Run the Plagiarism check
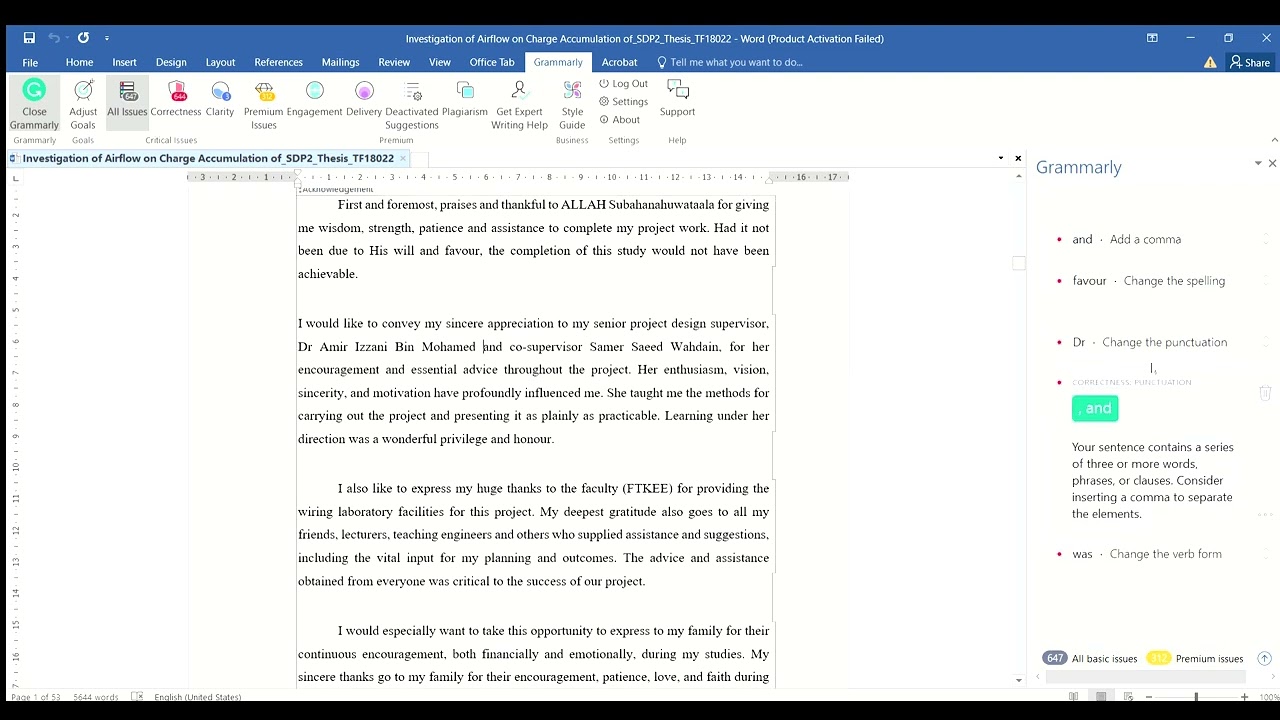 [465, 100]
